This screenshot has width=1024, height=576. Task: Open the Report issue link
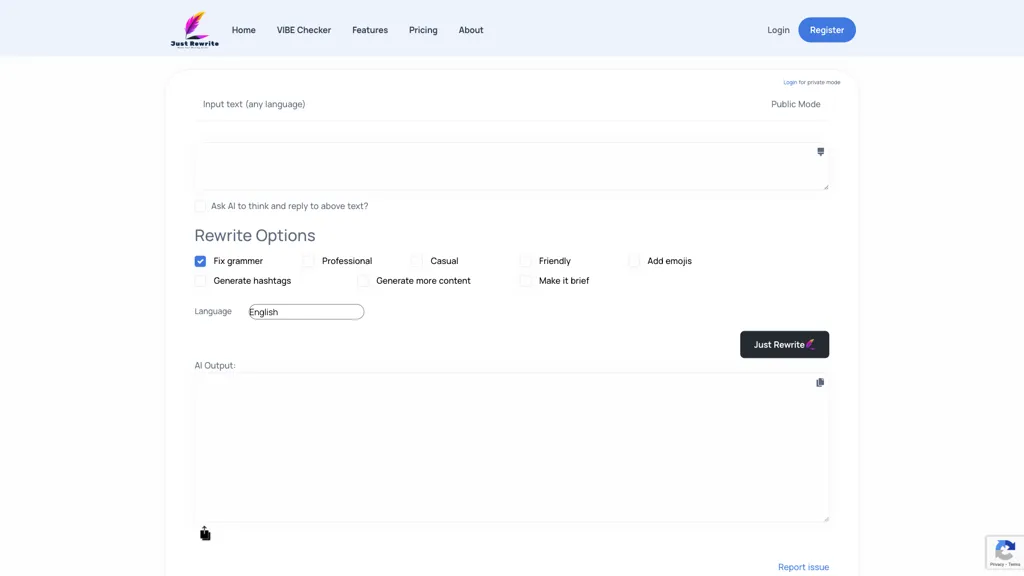(803, 567)
